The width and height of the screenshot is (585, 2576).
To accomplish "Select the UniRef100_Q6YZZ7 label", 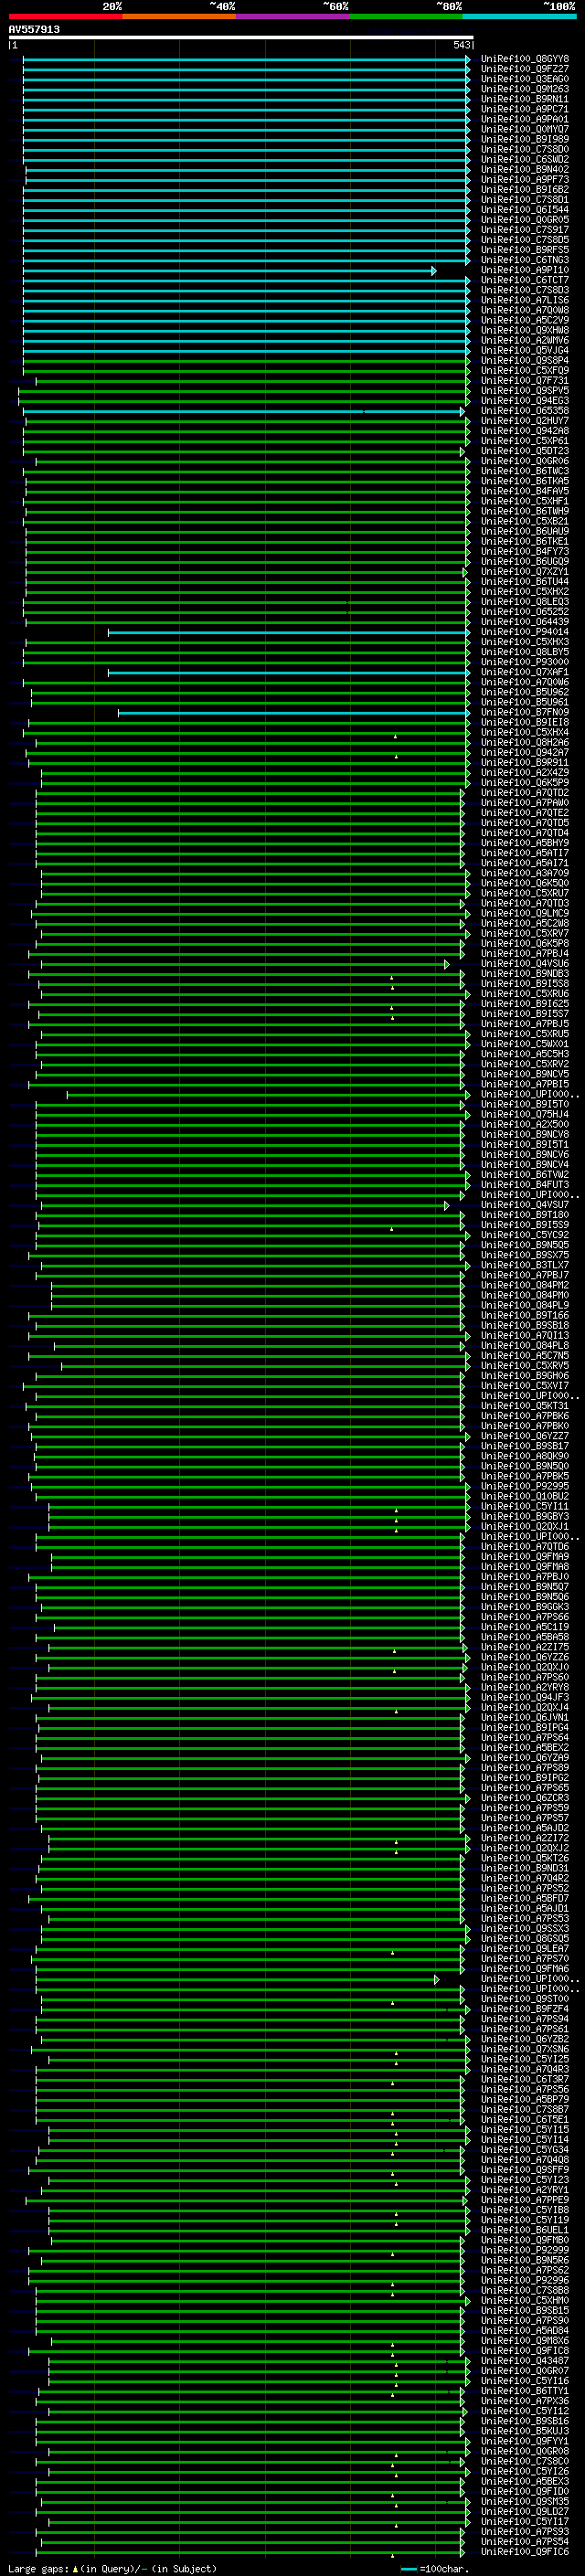I will point(524,1436).
